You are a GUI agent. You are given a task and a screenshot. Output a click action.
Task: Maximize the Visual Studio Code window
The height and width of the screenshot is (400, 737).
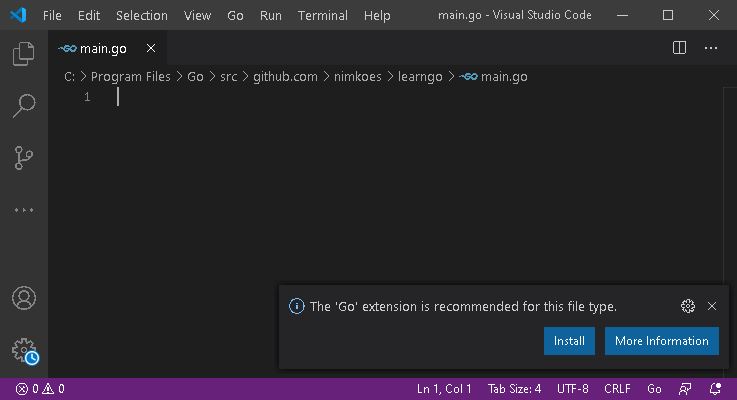tap(668, 15)
